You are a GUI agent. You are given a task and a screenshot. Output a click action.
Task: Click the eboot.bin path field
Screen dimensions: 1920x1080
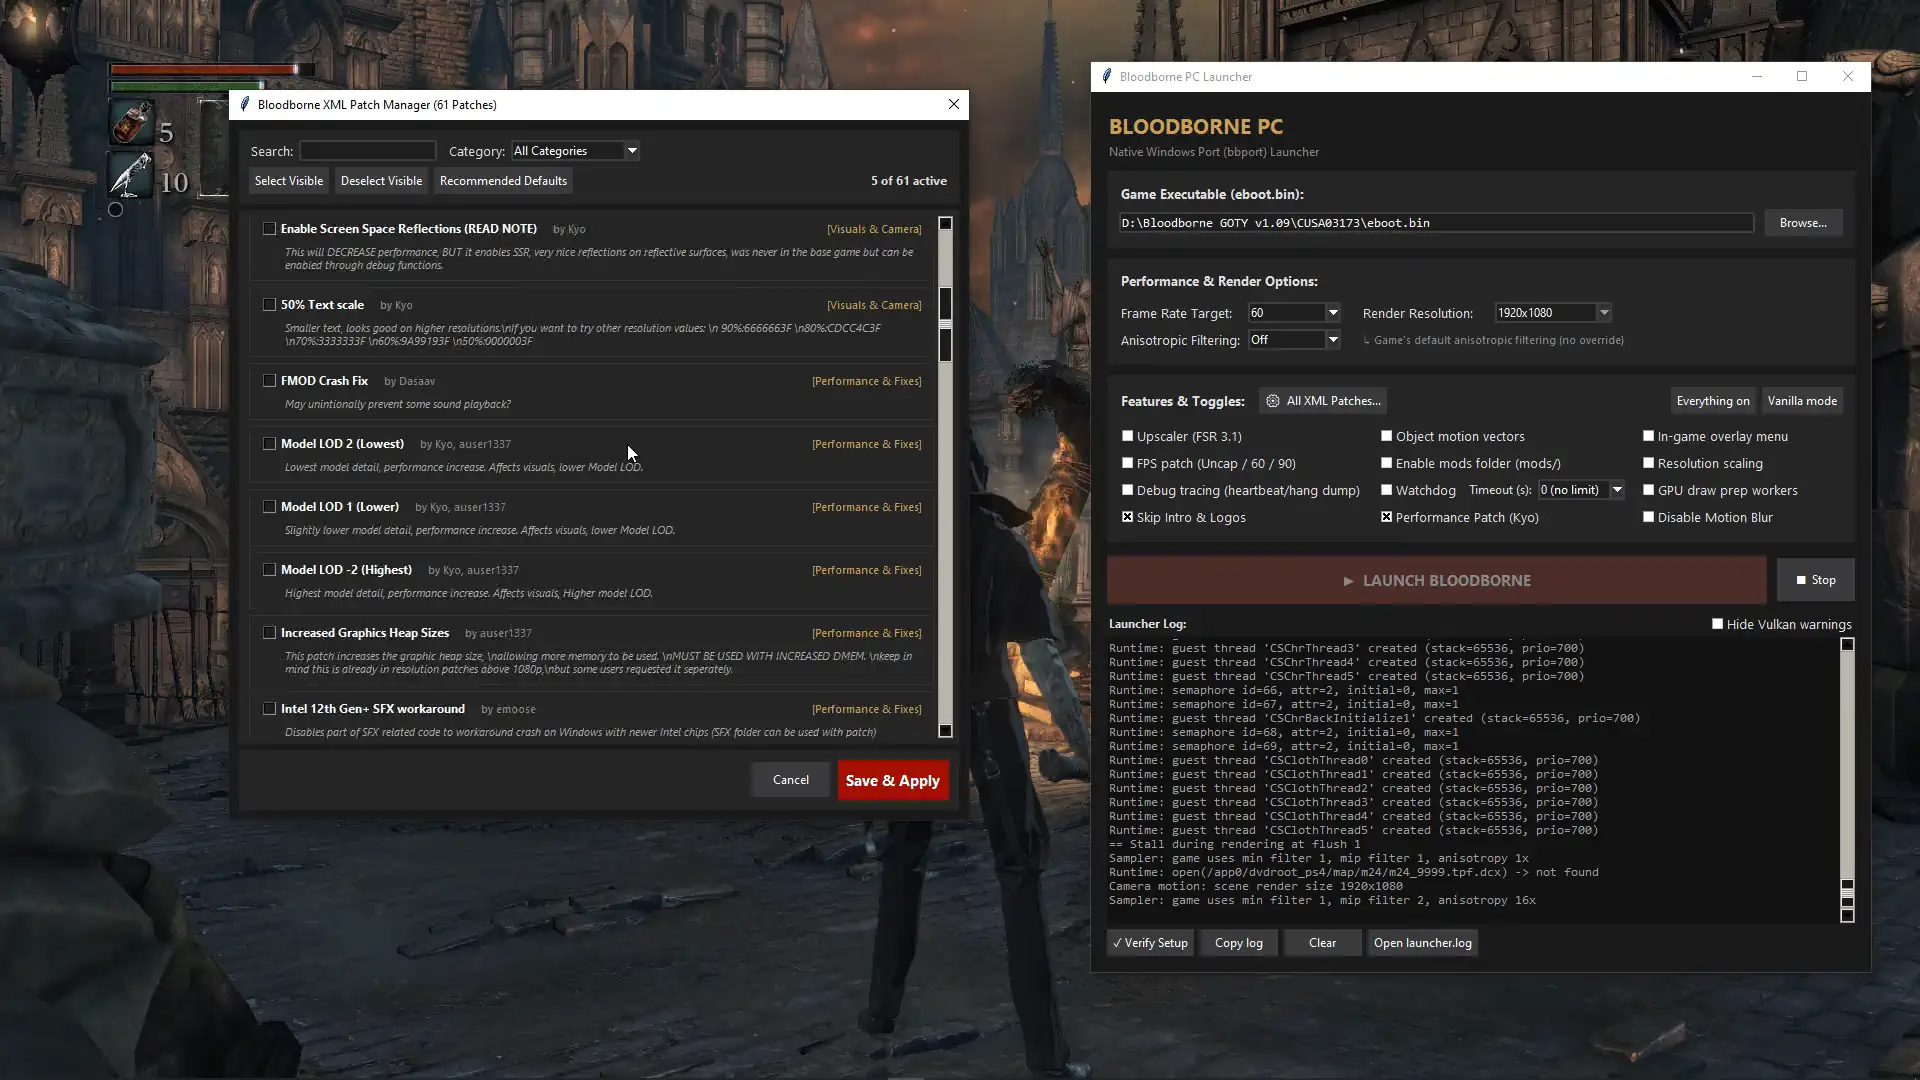1436,223
